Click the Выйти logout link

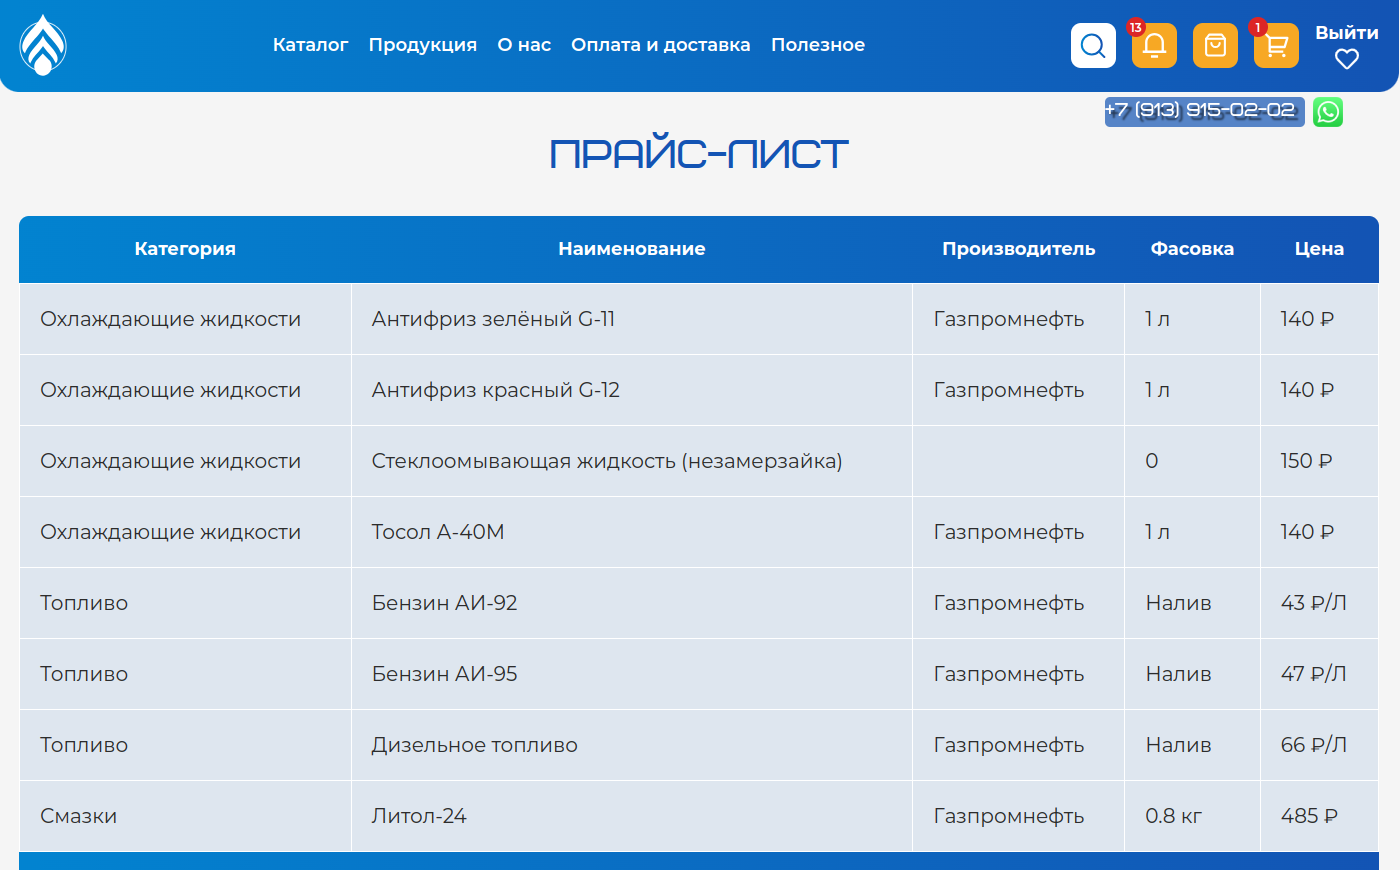[x=1347, y=33]
